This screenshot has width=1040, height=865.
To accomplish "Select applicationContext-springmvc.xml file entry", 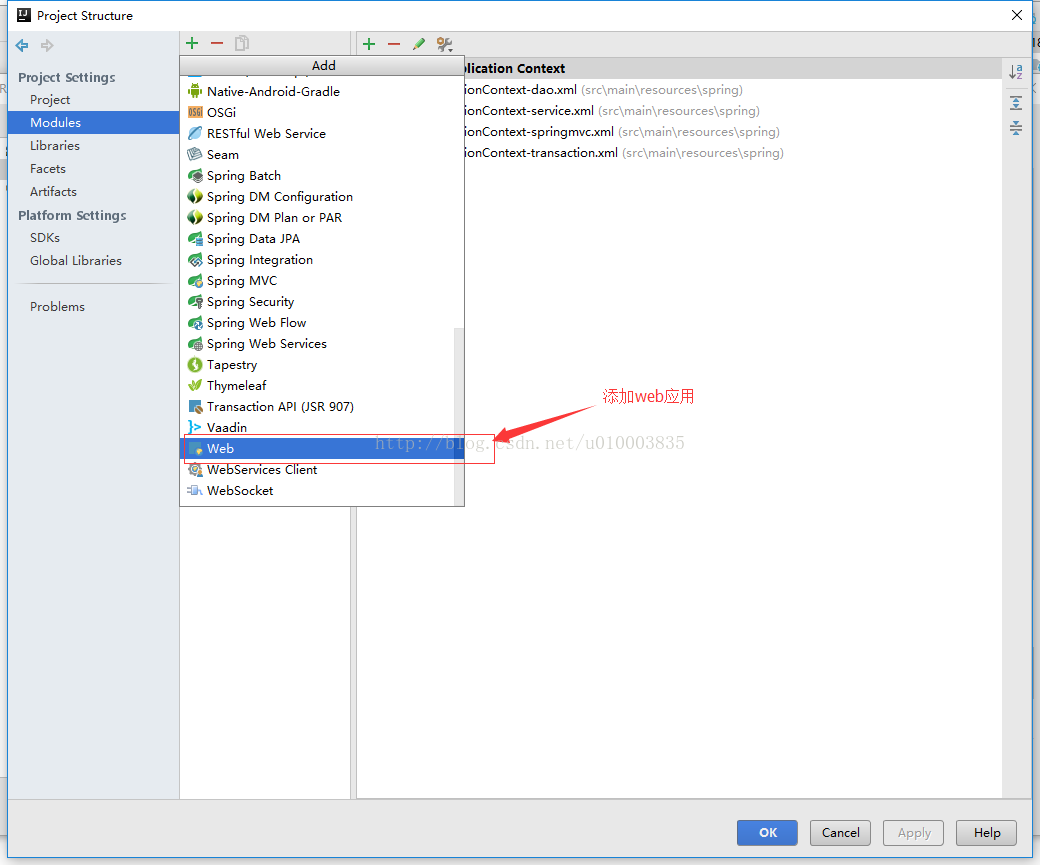I will click(733, 131).
